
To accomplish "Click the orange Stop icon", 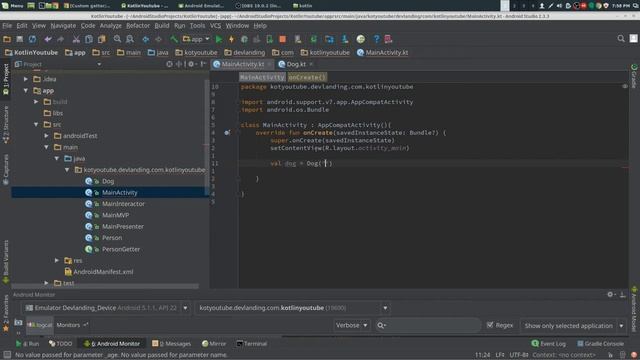I will [x=282, y=39].
